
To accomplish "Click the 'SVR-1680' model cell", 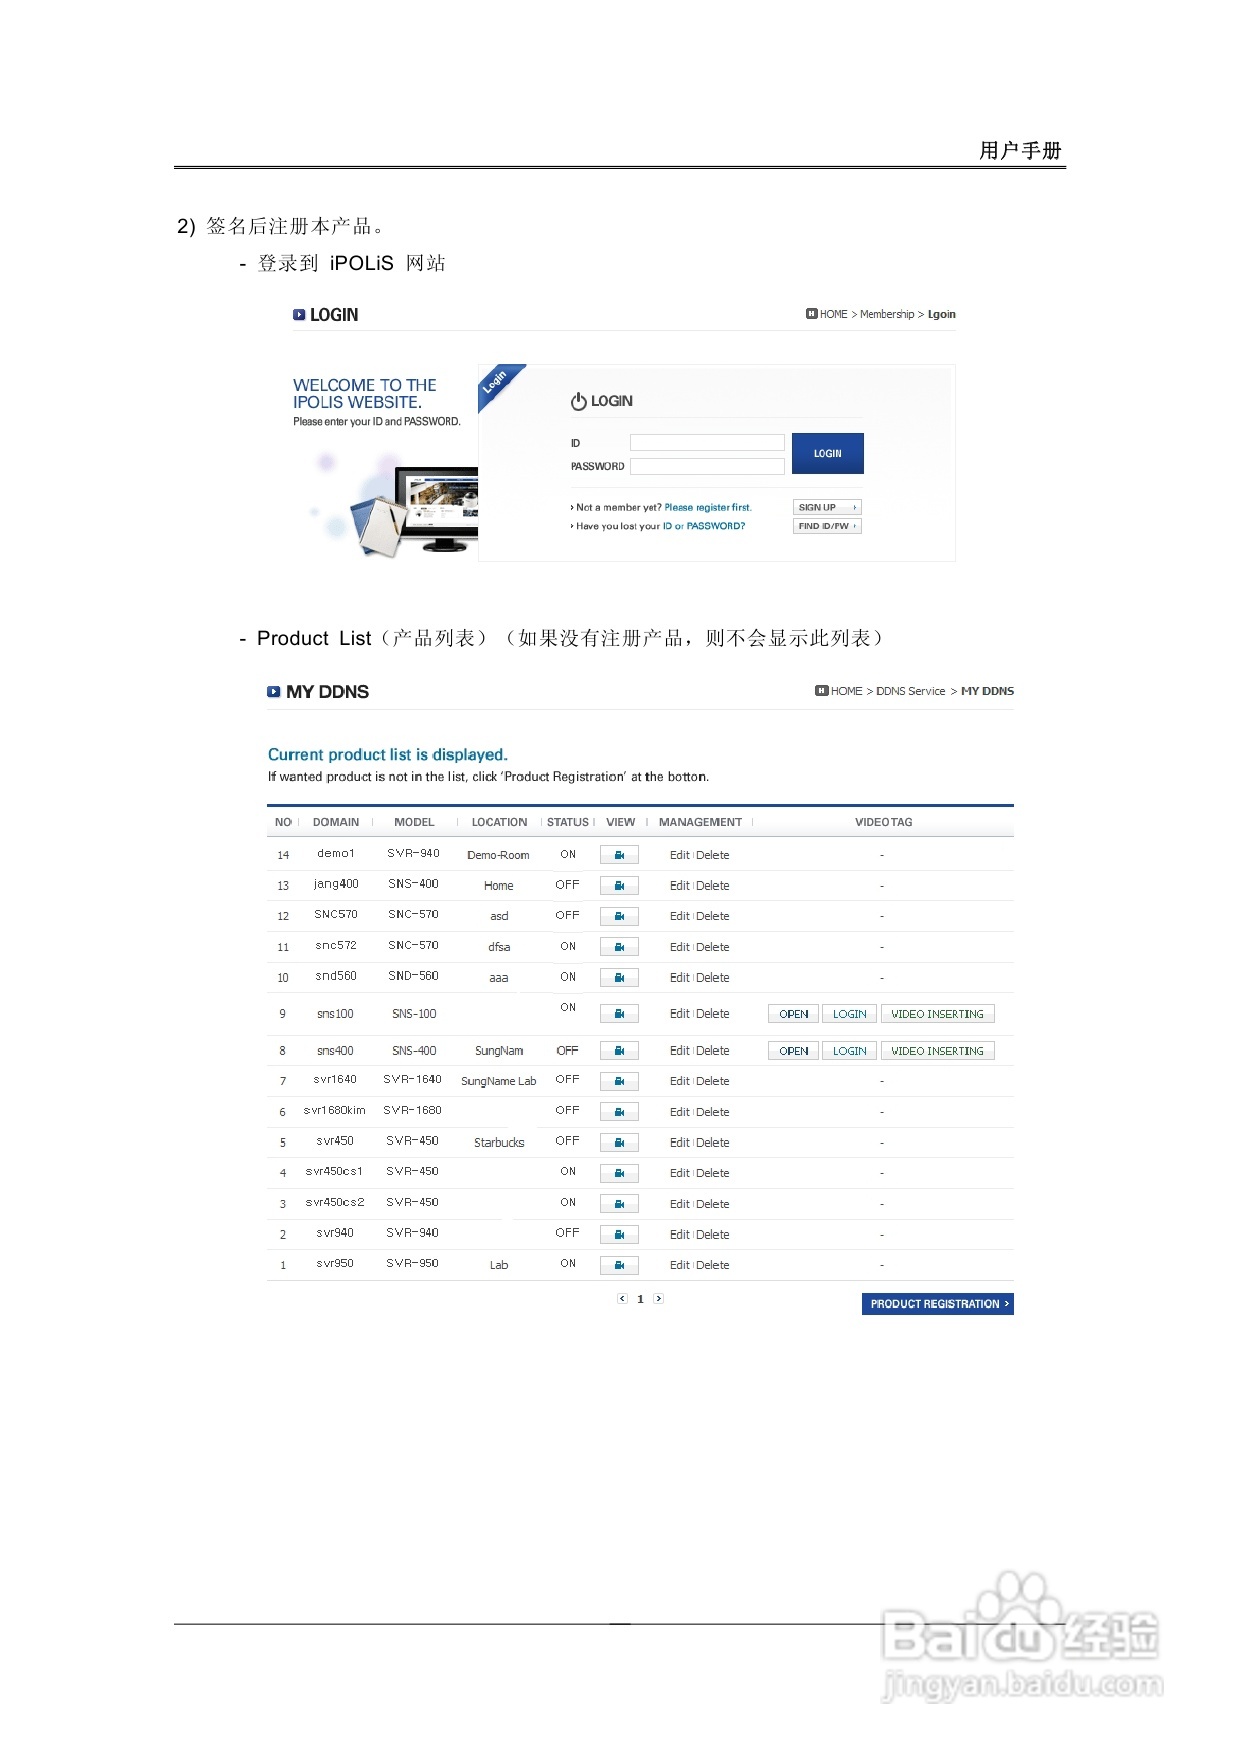I will (412, 1110).
